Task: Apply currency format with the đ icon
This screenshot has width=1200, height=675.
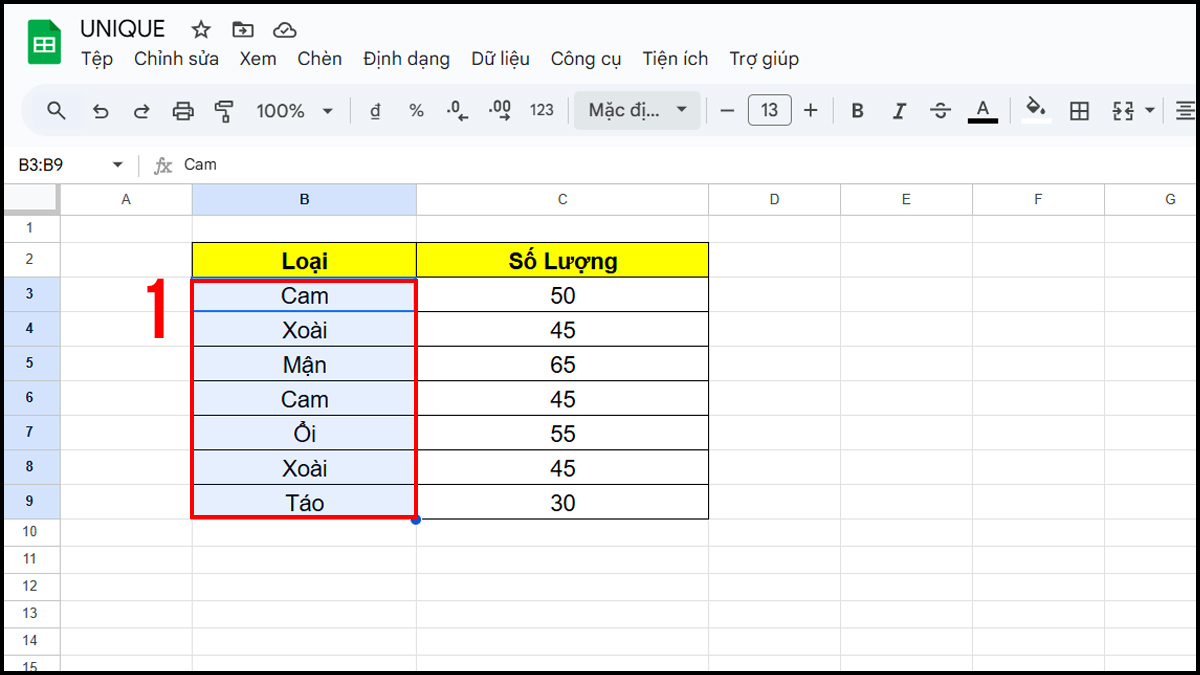Action: click(374, 111)
